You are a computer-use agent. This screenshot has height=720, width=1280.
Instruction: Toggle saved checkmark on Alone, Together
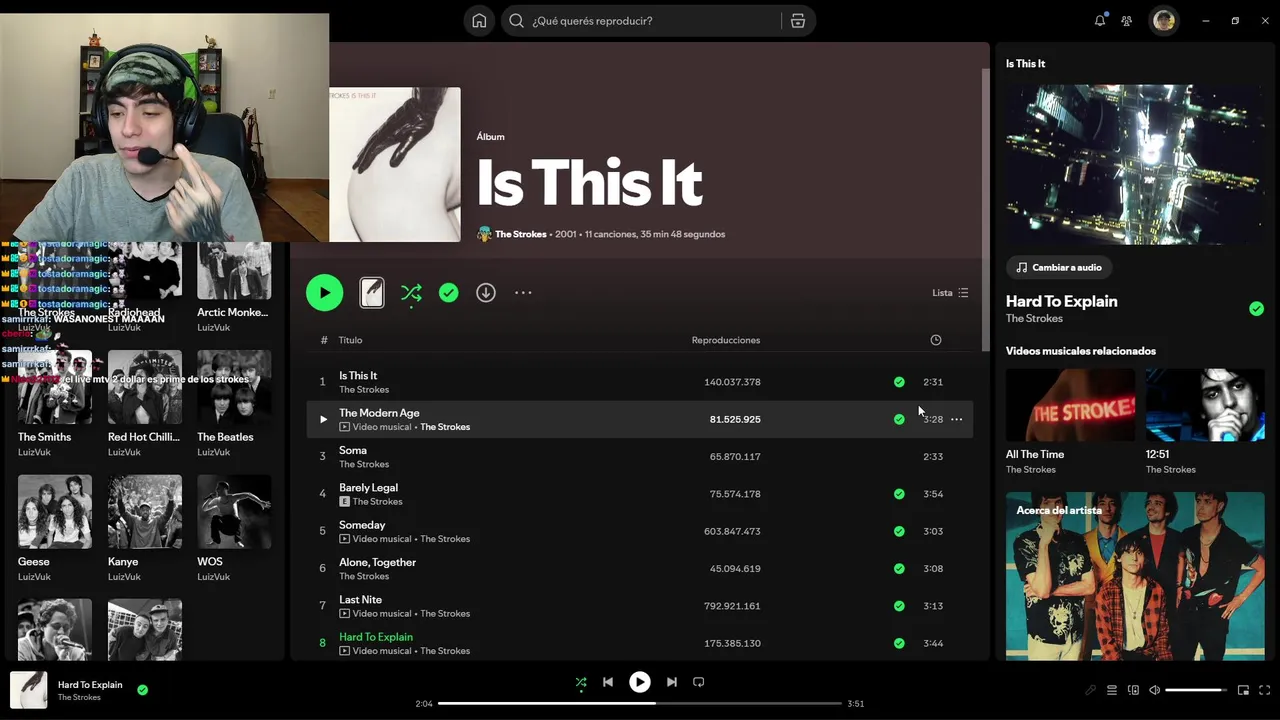click(x=899, y=568)
